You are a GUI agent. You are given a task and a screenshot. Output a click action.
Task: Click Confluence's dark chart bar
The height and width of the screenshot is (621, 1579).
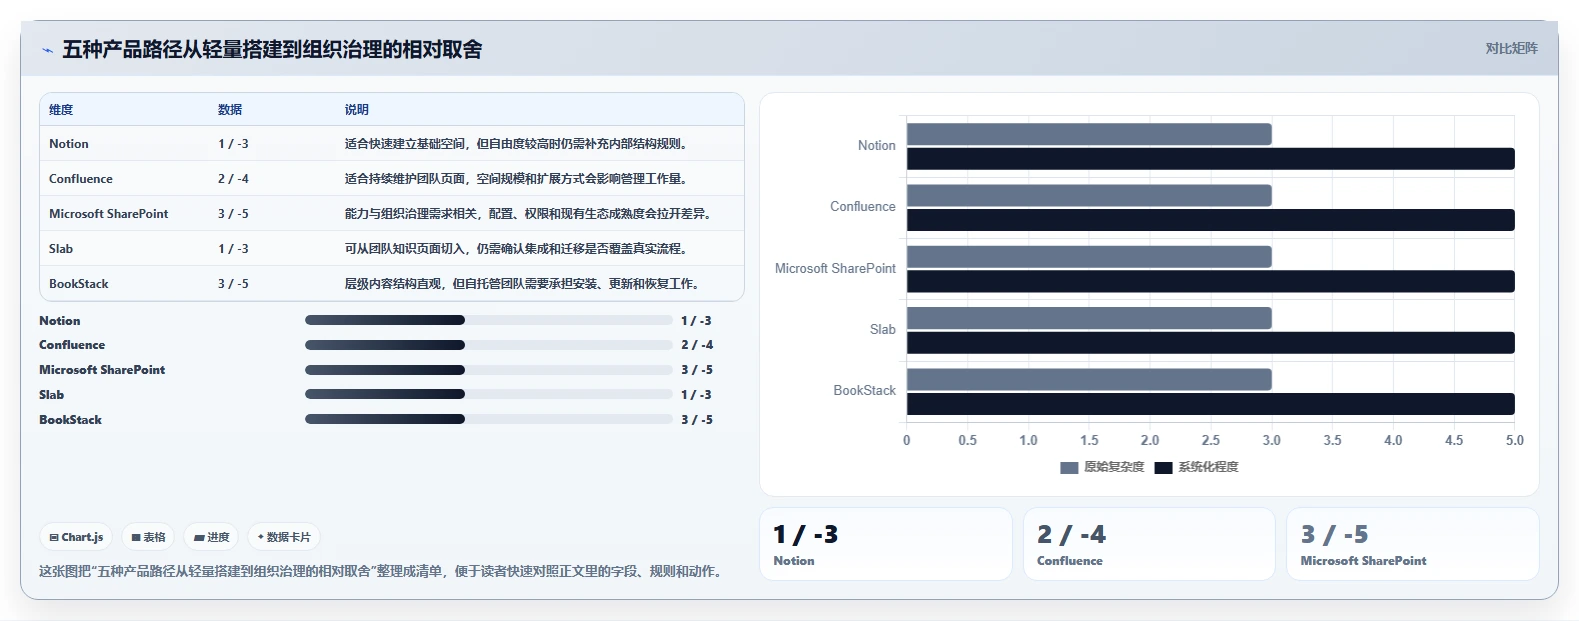pos(1211,220)
